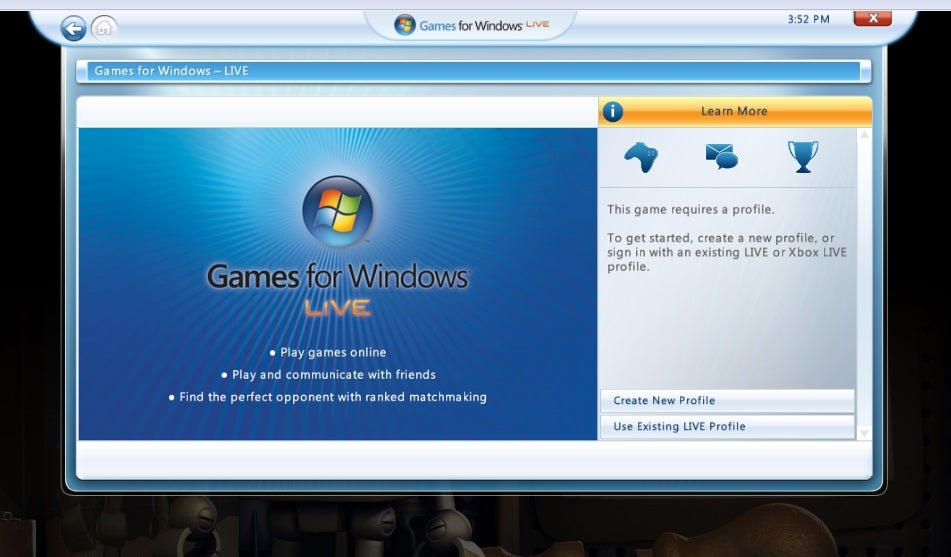Click 'Find the perfect opponent' bullet text
This screenshot has height=557, width=951.
tap(328, 397)
